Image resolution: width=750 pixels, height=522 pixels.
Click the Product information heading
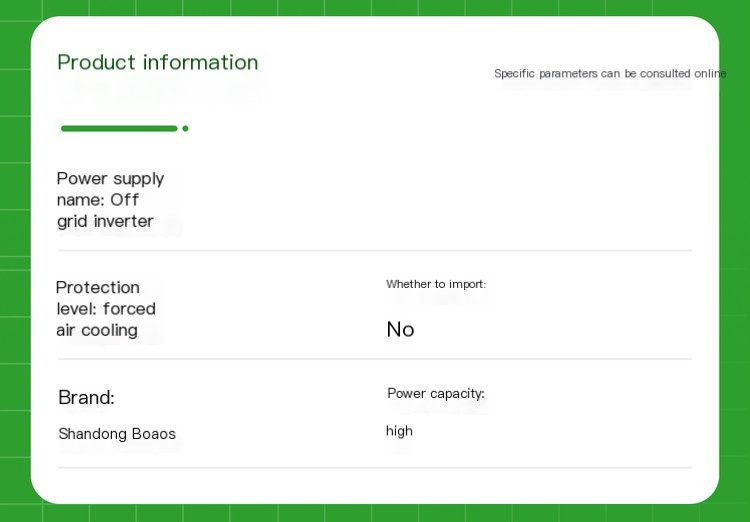[158, 62]
